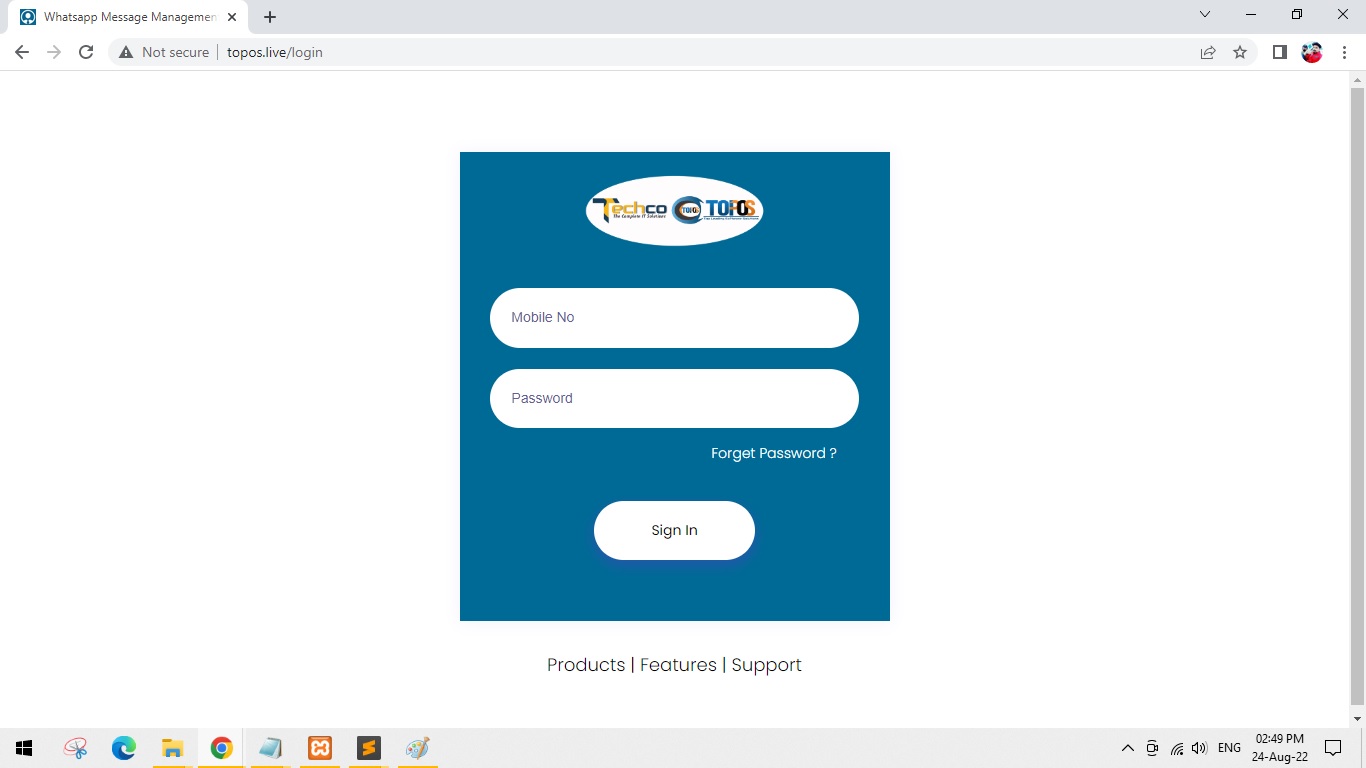This screenshot has height=768, width=1366.
Task: Click the Mobile No input field
Action: [674, 318]
